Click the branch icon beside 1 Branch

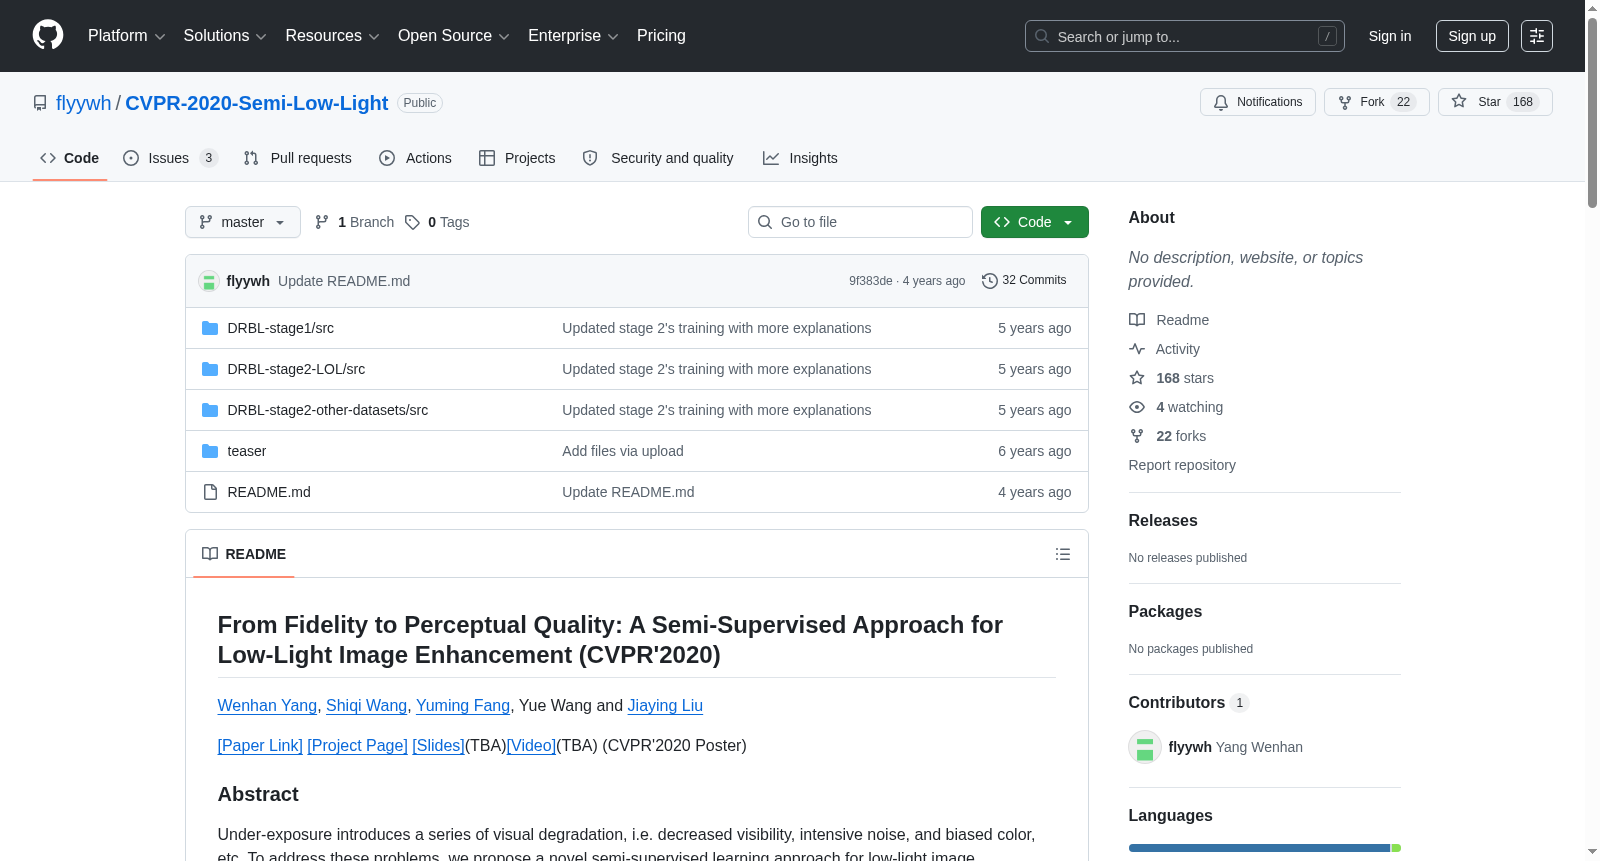[322, 222]
